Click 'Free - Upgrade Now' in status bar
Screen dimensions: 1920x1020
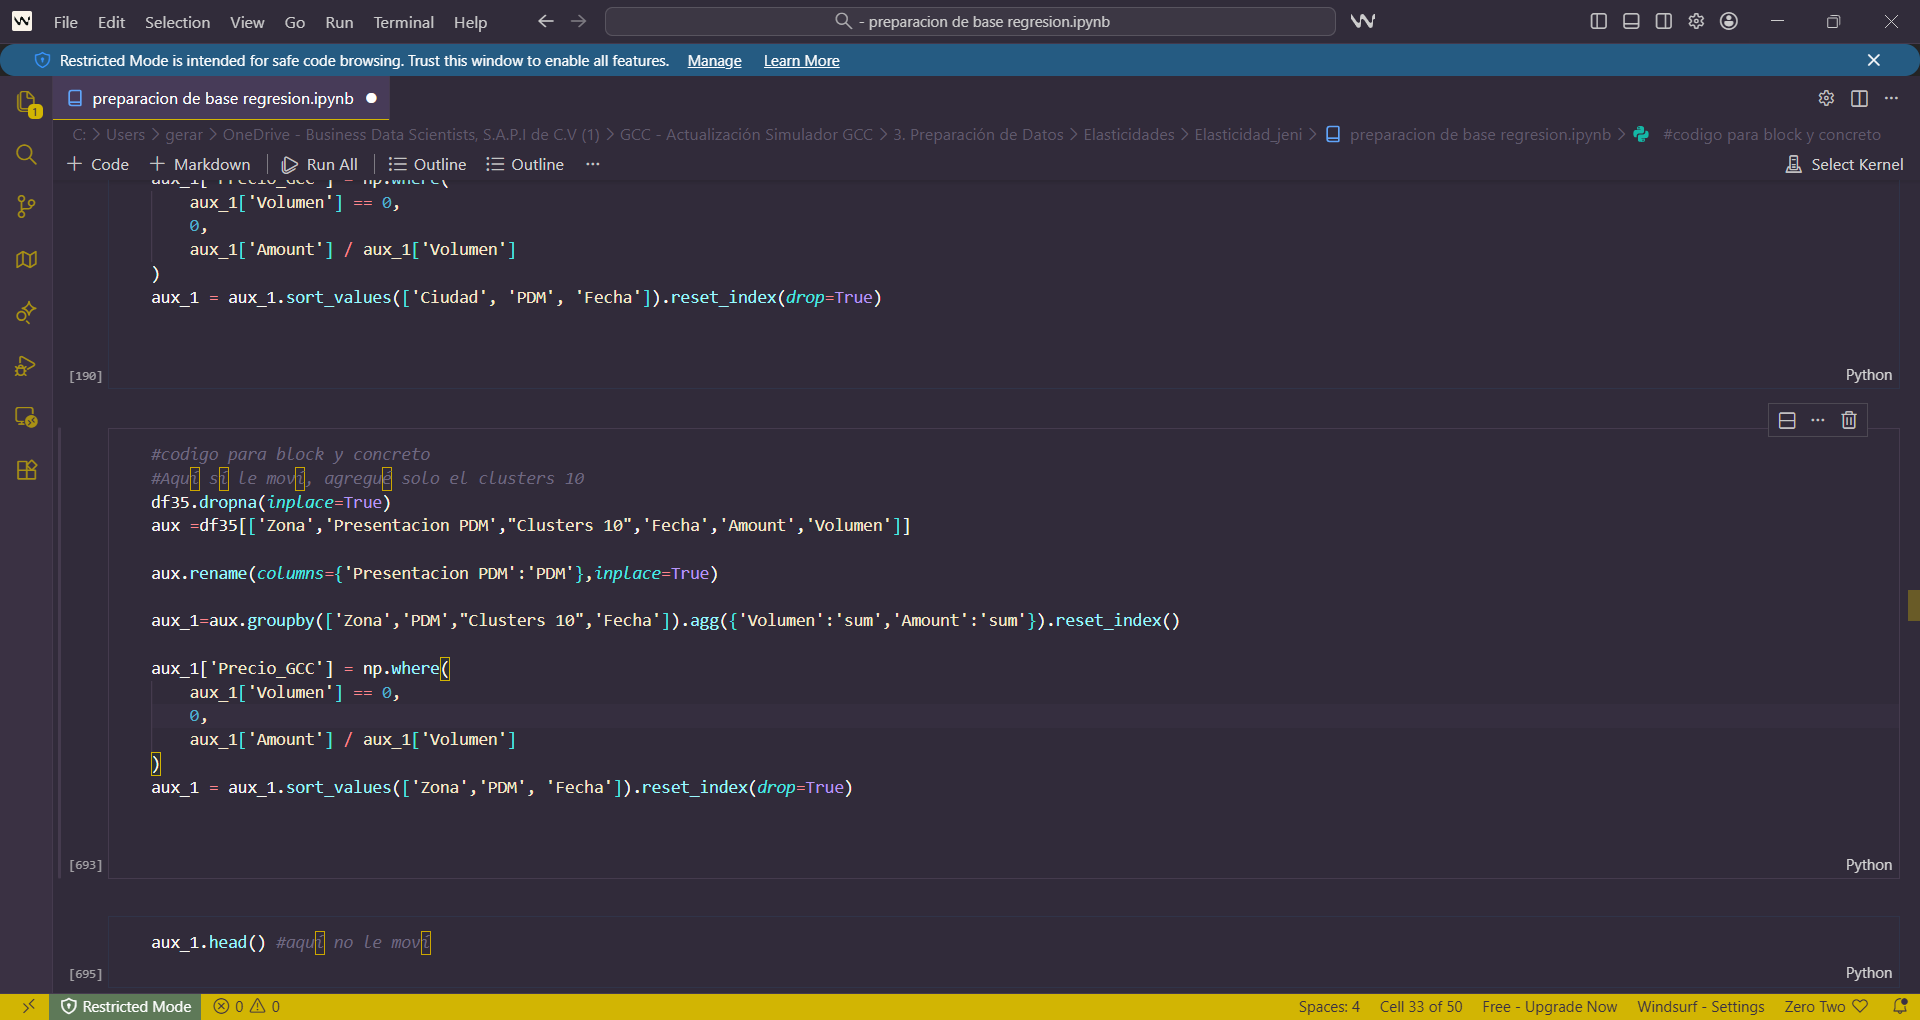(1549, 1006)
